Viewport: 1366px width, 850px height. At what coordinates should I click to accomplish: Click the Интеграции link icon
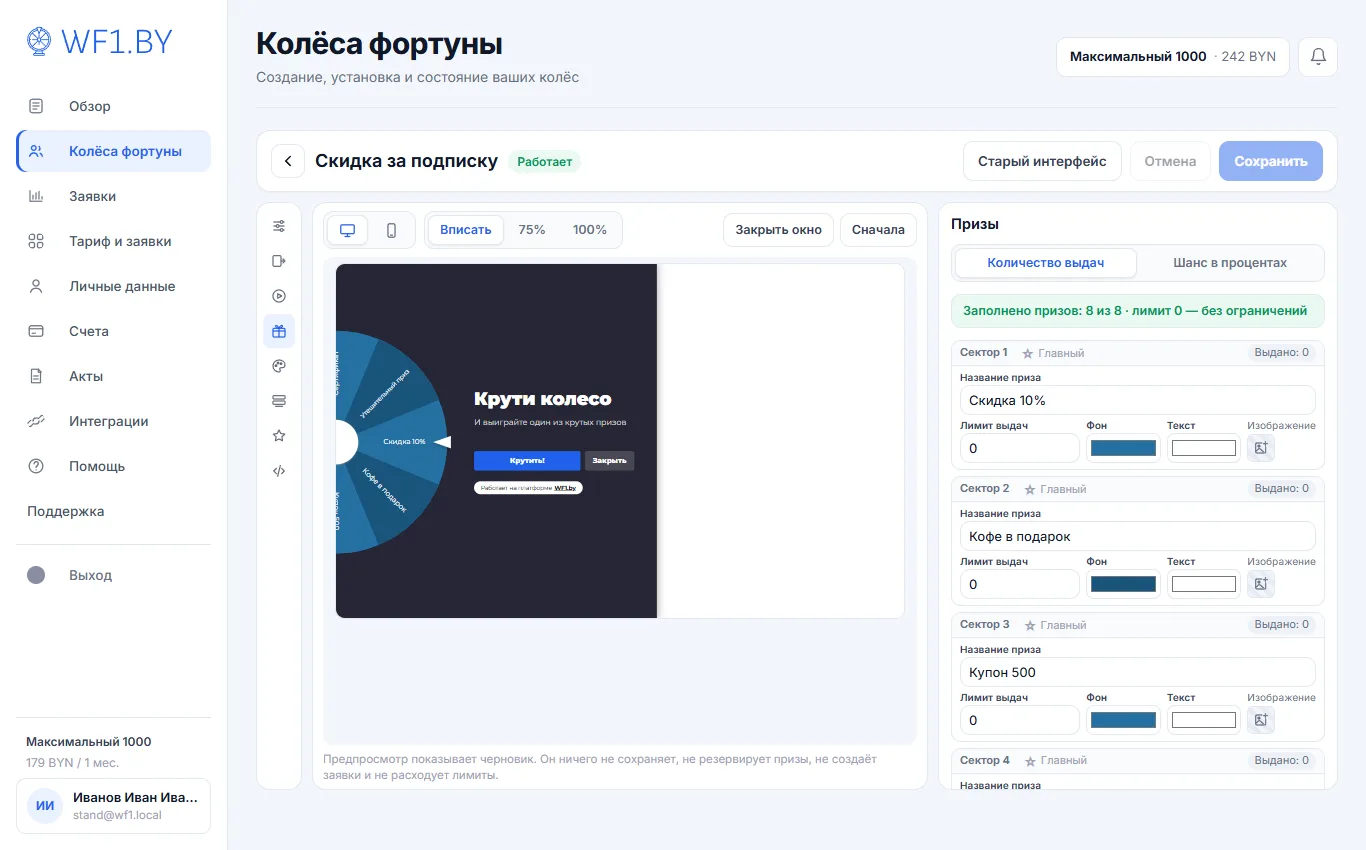[x=36, y=421]
